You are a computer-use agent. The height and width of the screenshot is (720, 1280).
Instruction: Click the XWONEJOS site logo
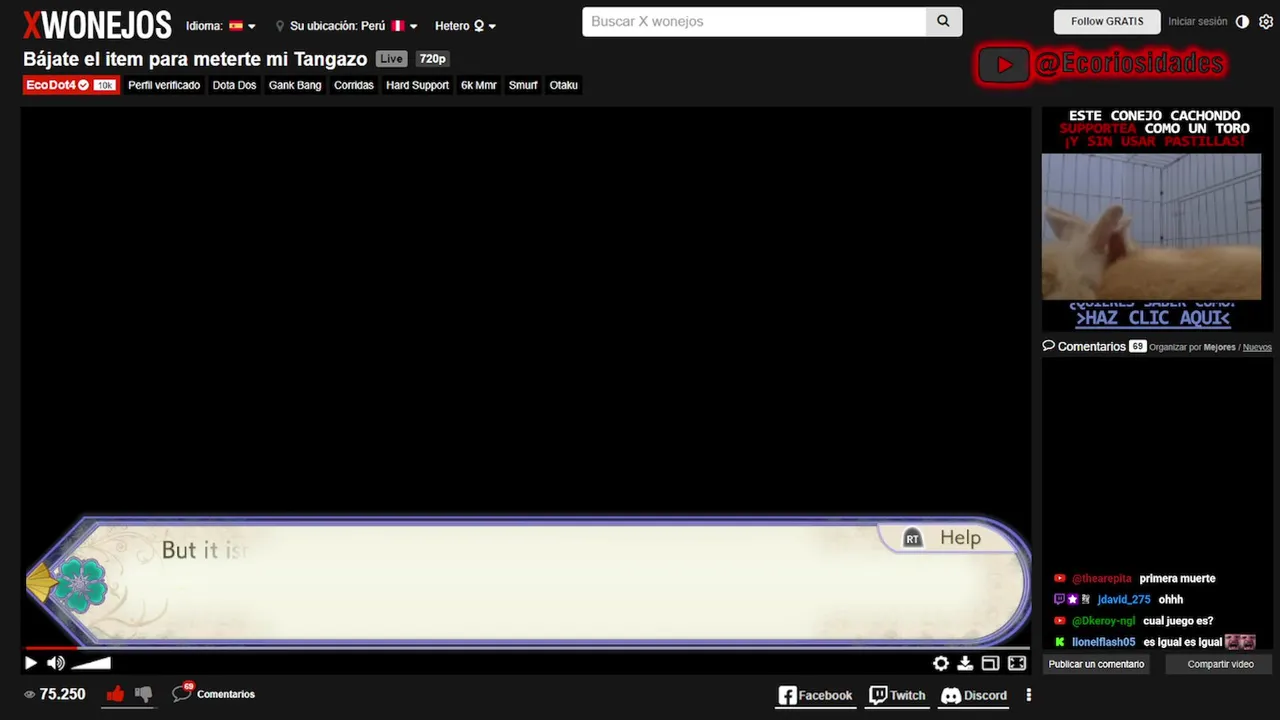(x=97, y=25)
